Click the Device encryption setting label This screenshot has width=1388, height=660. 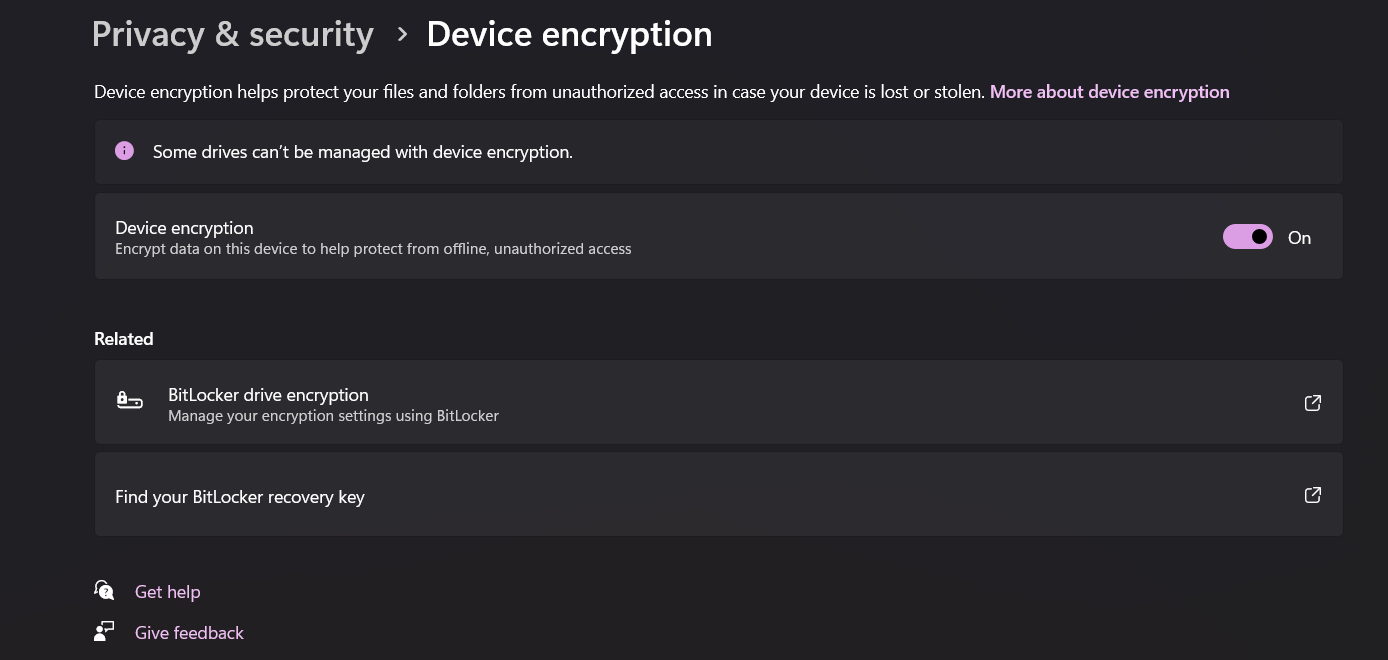(x=184, y=228)
